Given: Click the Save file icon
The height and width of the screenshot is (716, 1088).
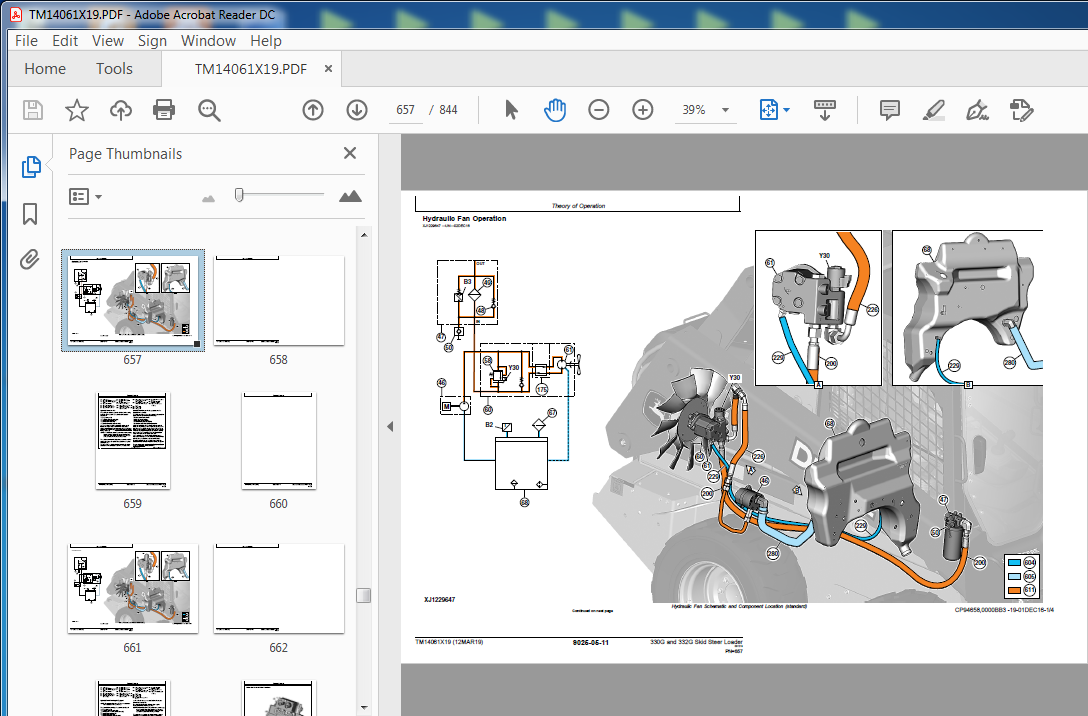Looking at the screenshot, I should (x=33, y=110).
